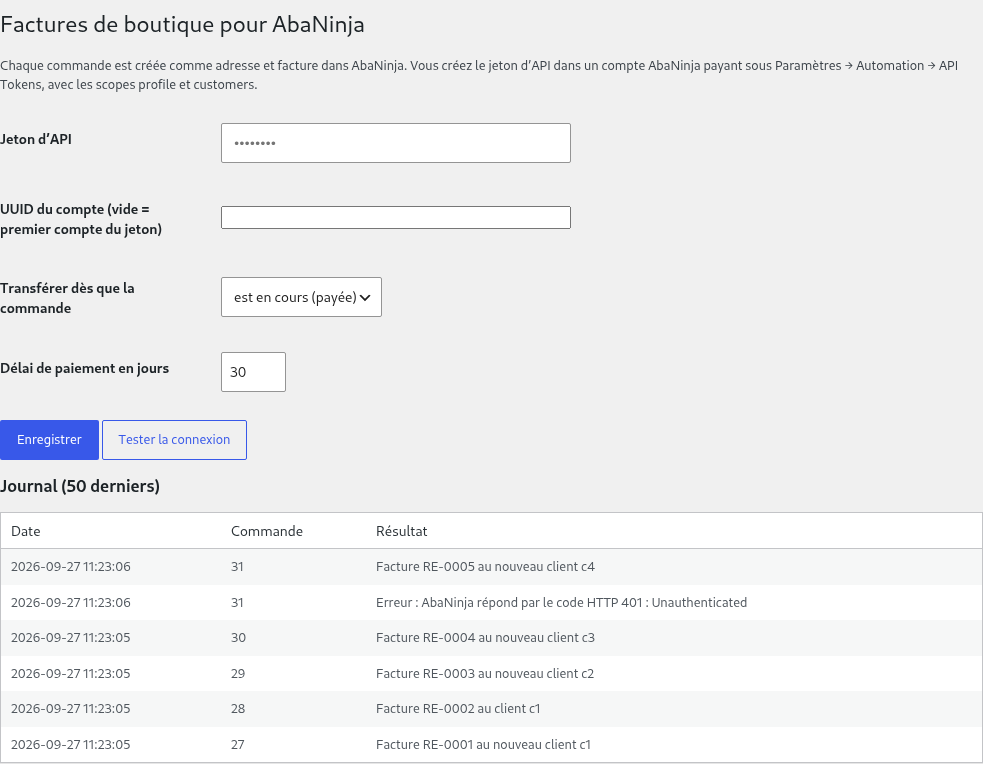
Task: Select 'Facture RE-0002 au client c1' entry
Action: point(458,708)
